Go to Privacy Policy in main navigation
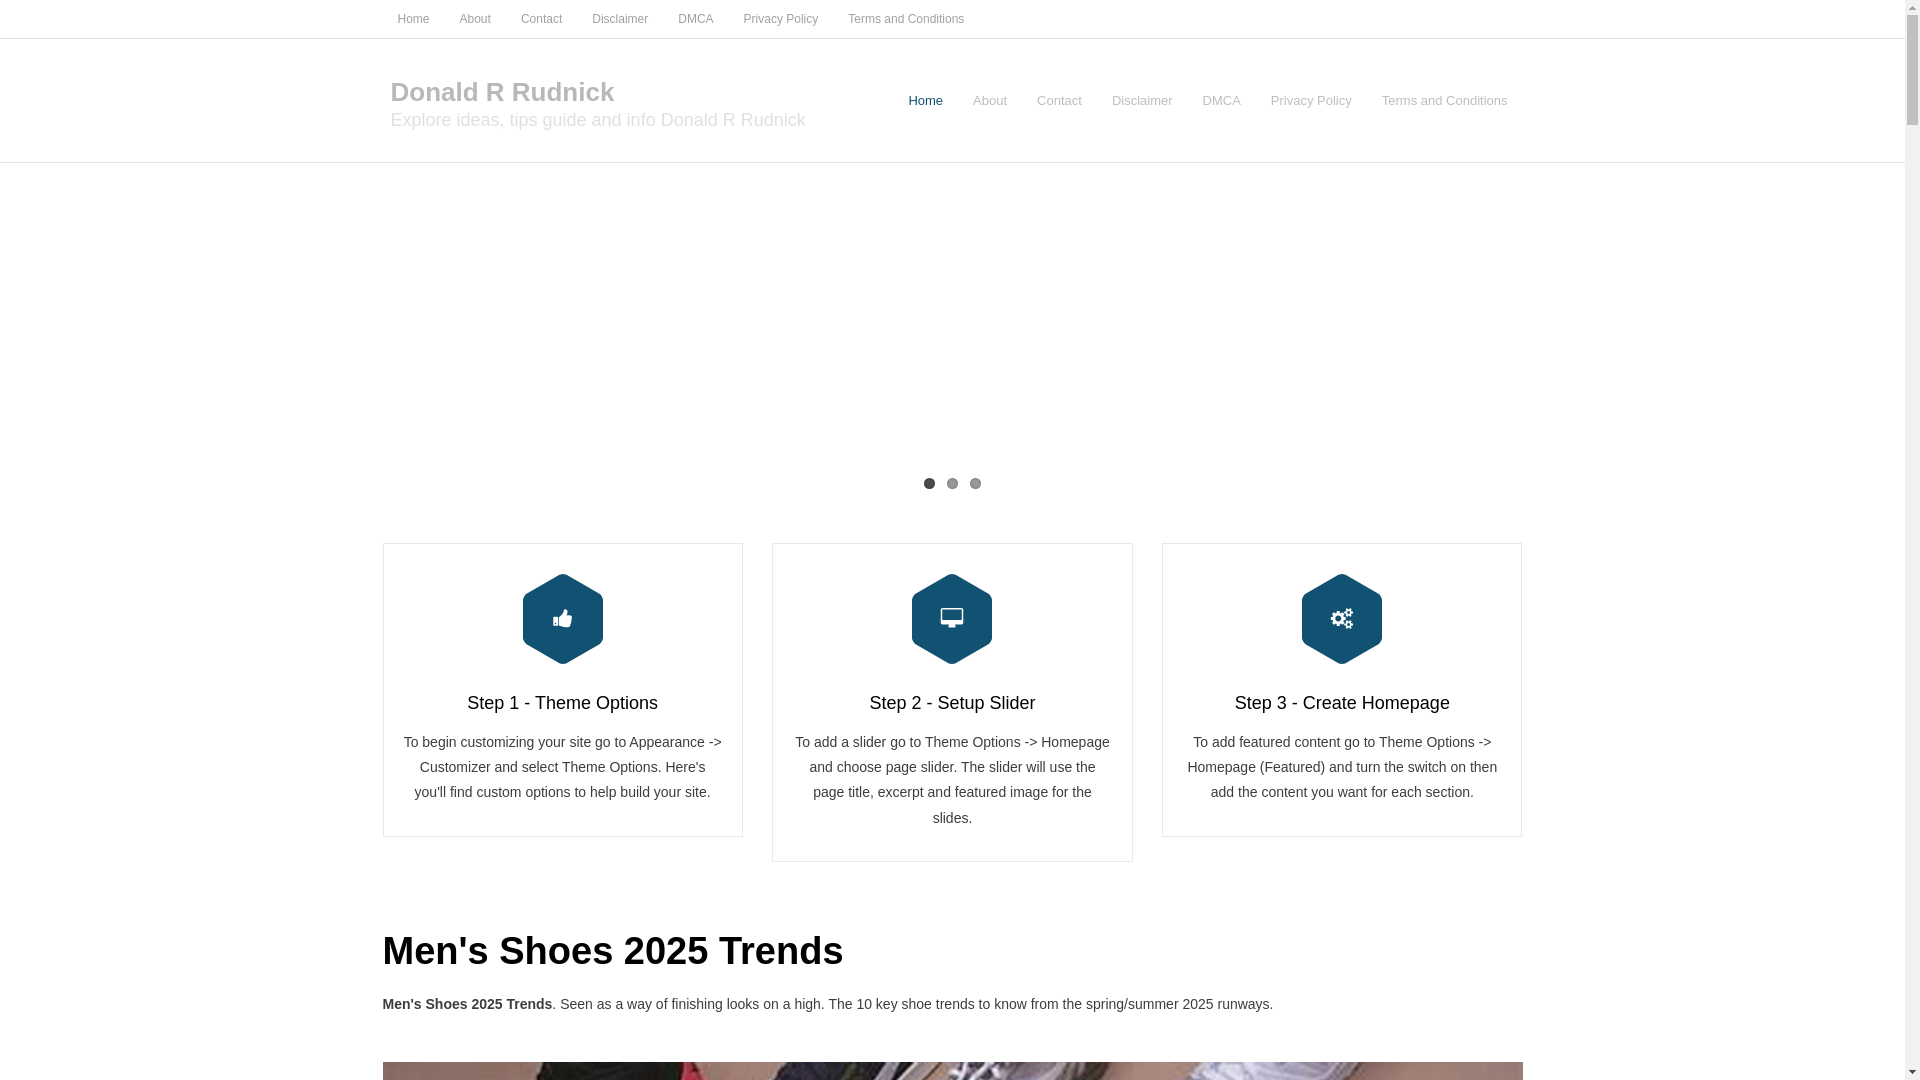This screenshot has width=1920, height=1080. tap(1311, 101)
